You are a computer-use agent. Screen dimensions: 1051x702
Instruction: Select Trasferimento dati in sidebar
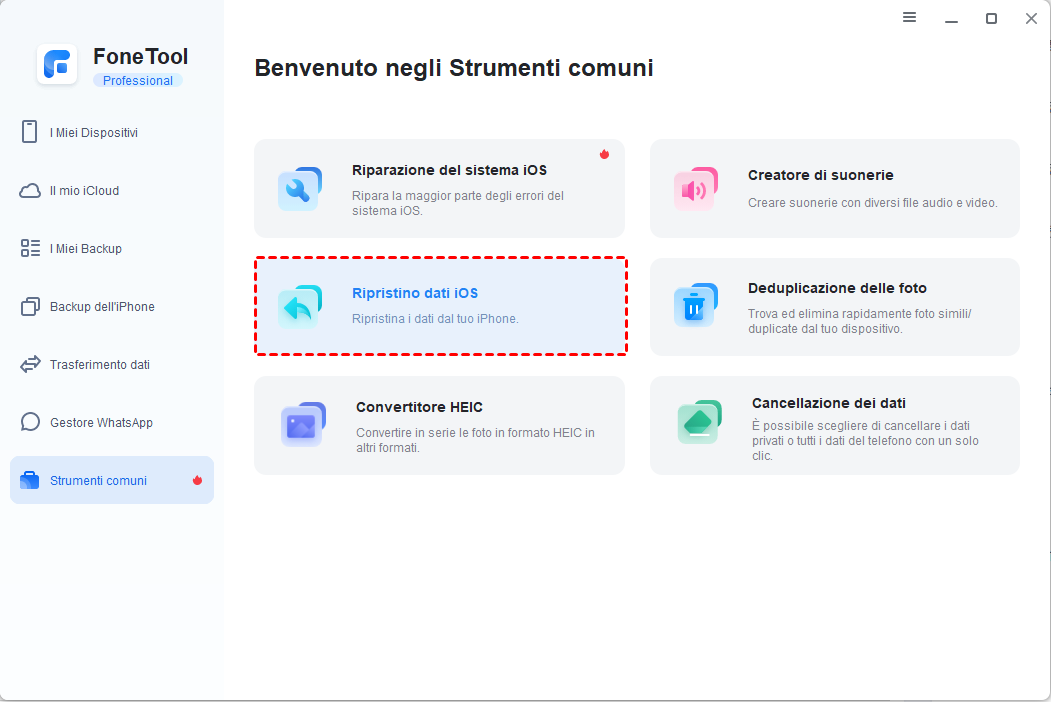(99, 364)
